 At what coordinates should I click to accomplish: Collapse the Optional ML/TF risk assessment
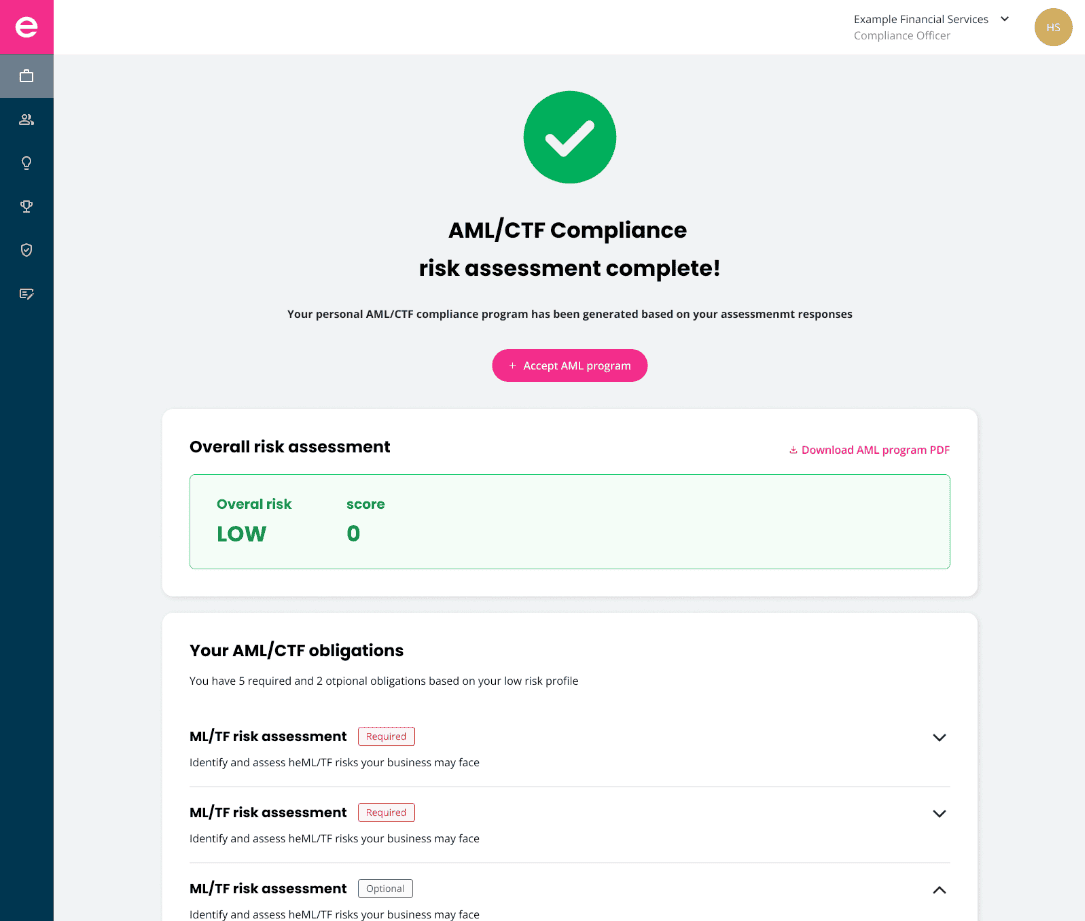[x=939, y=890]
